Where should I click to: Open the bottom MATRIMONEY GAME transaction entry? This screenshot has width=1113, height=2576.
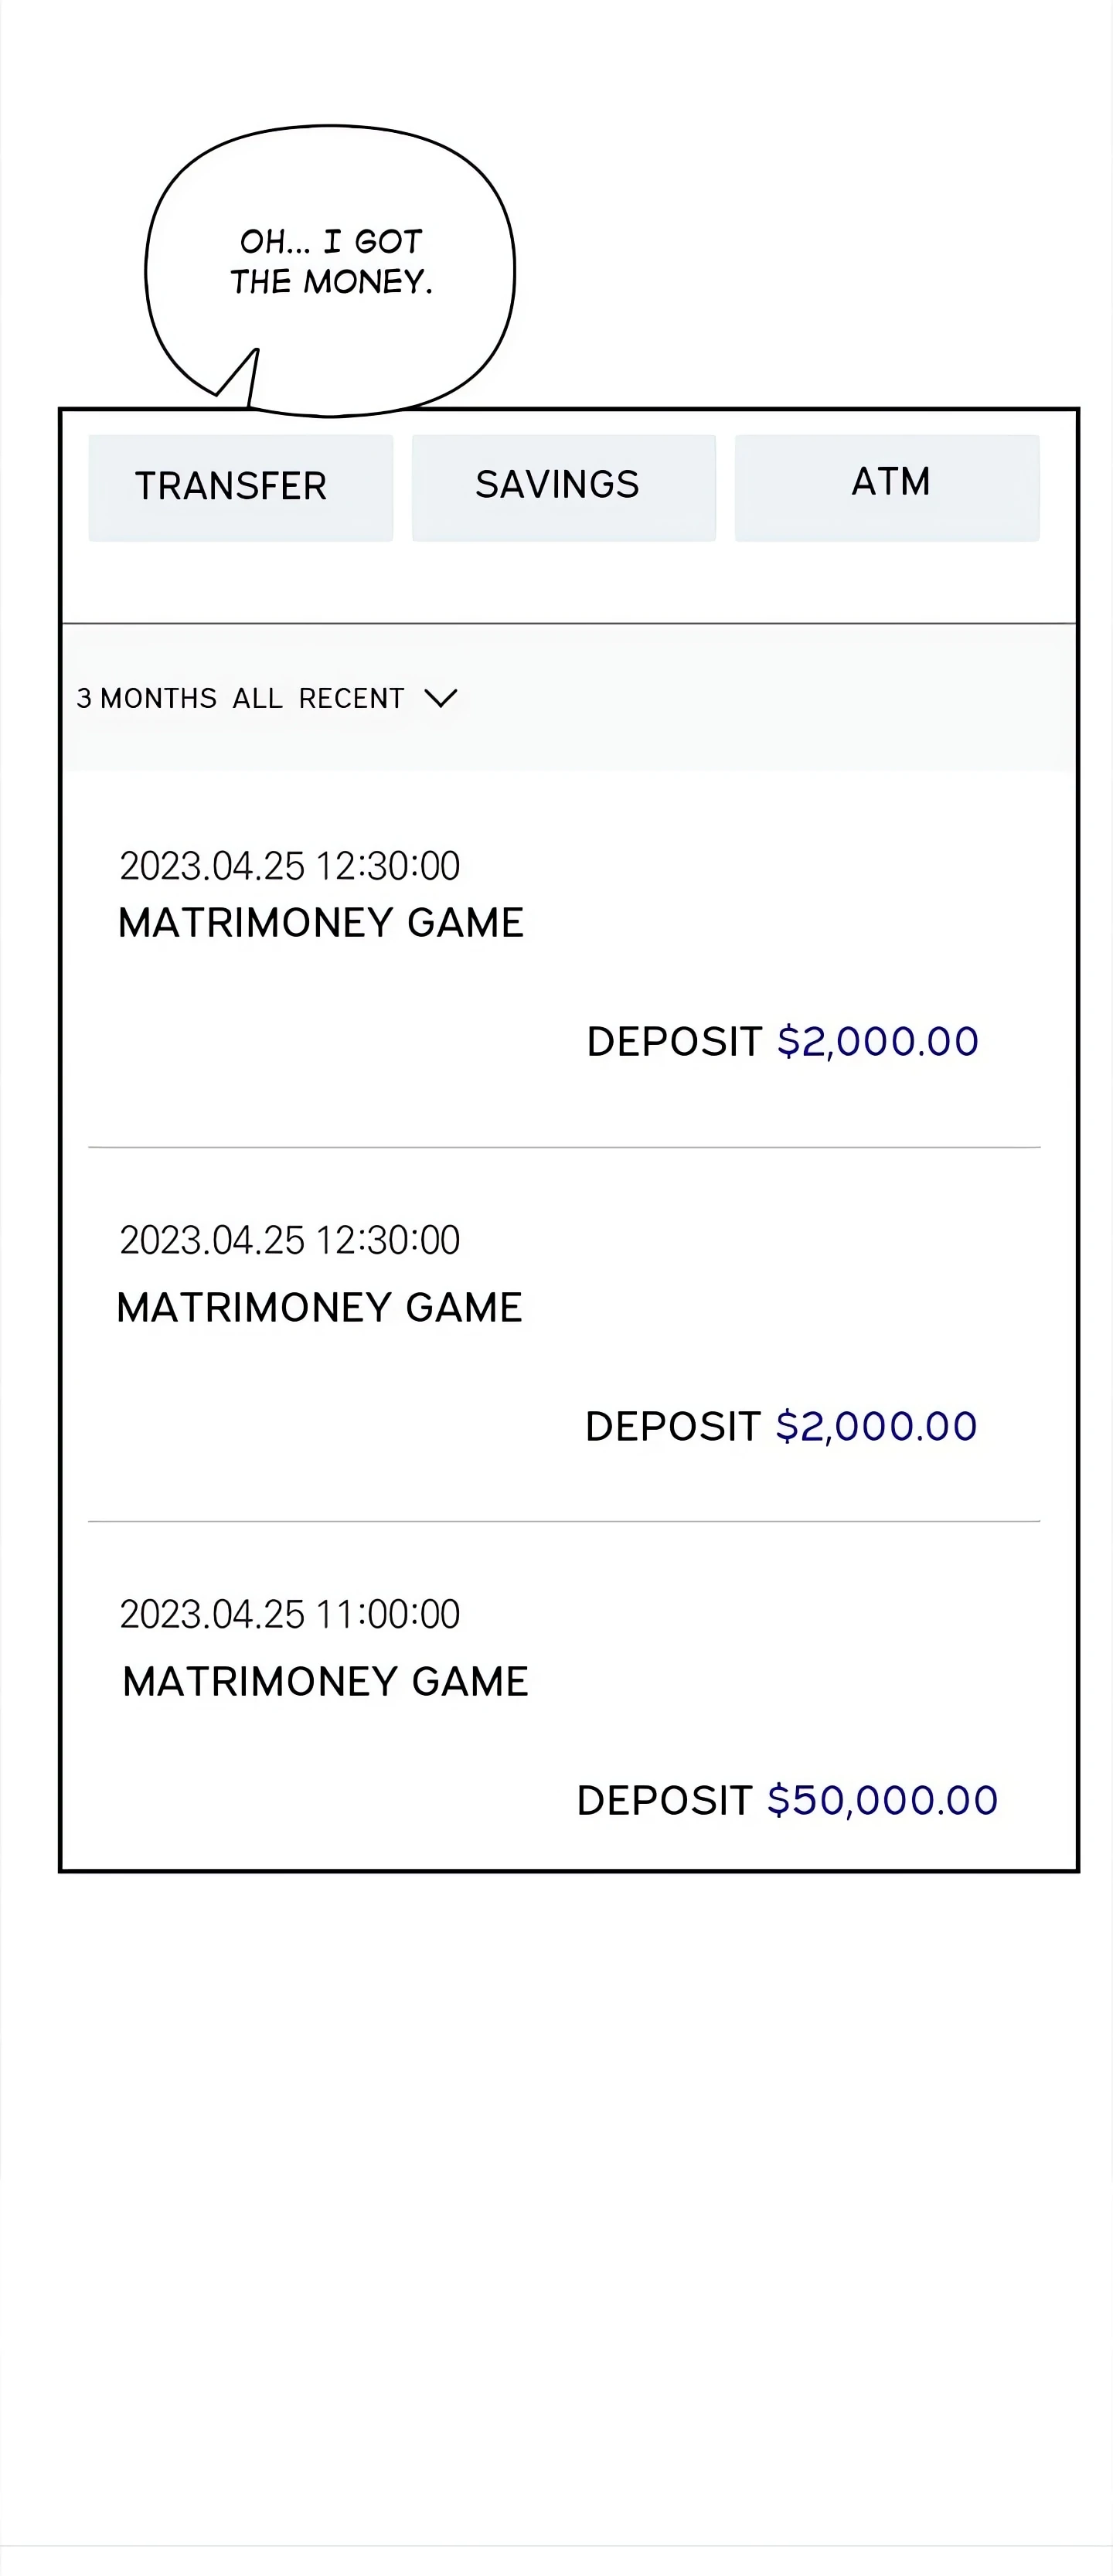325,1682
